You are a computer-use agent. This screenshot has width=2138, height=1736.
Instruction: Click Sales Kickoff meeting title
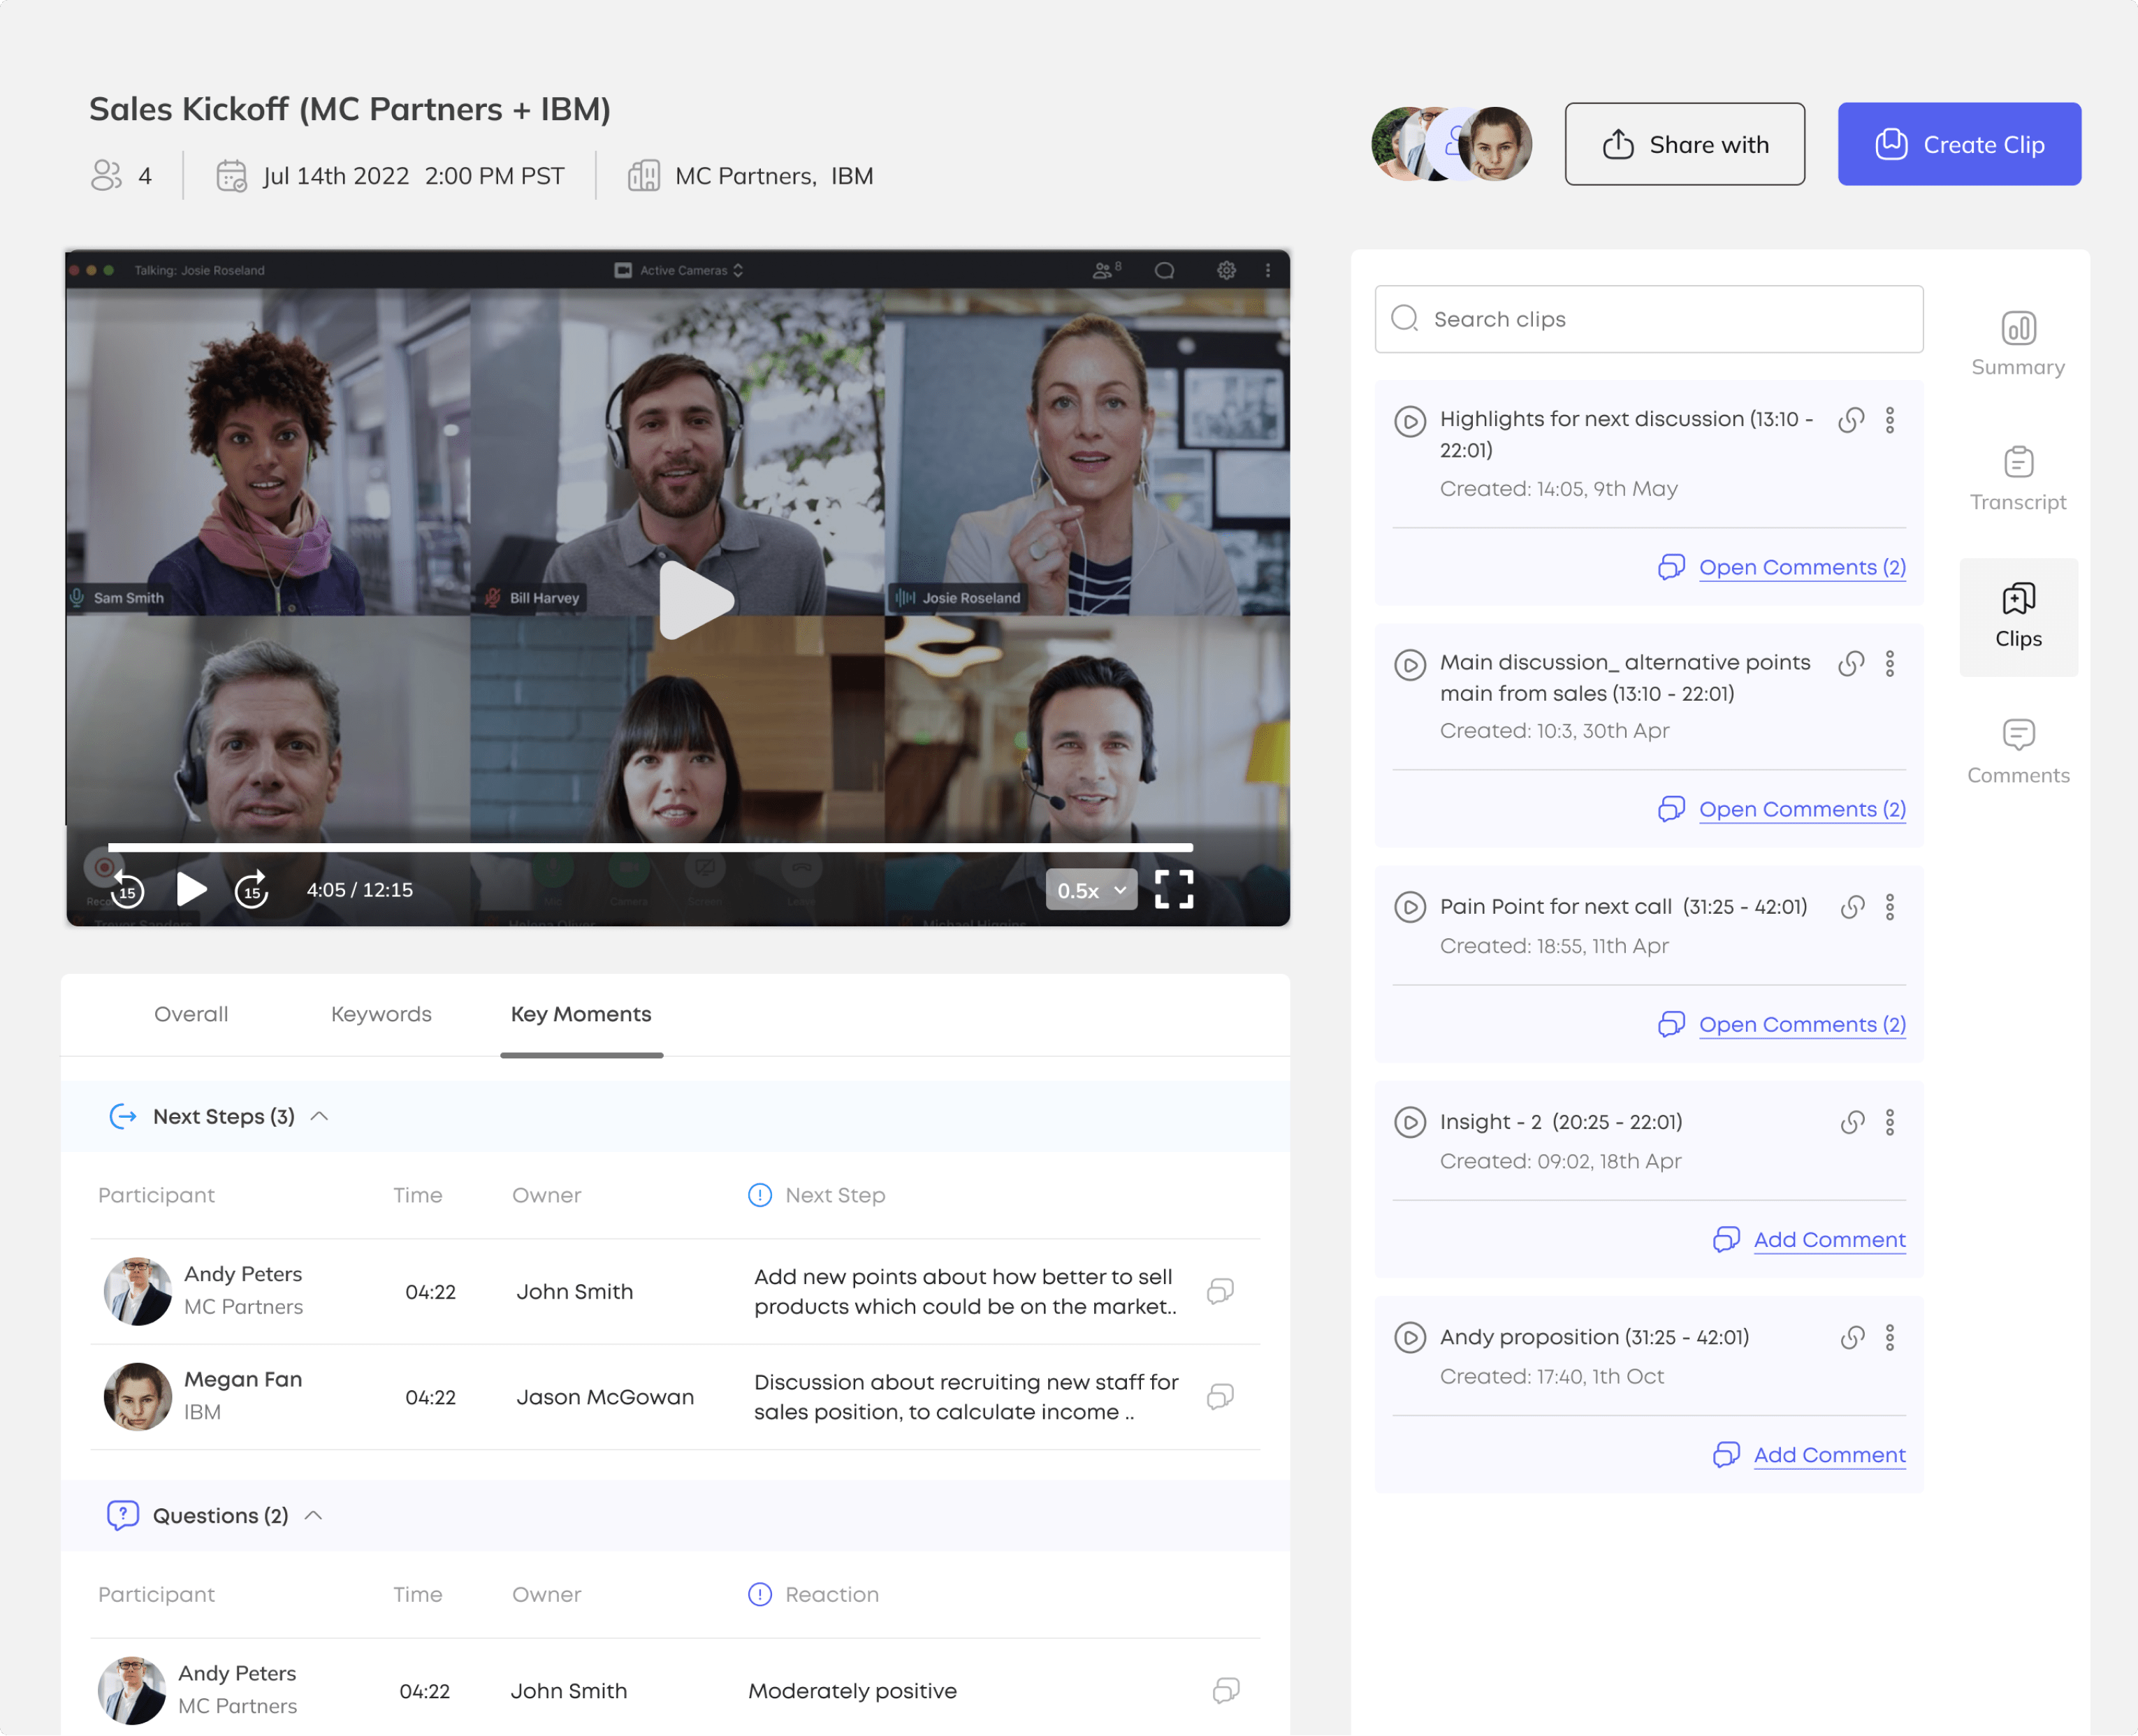point(350,109)
